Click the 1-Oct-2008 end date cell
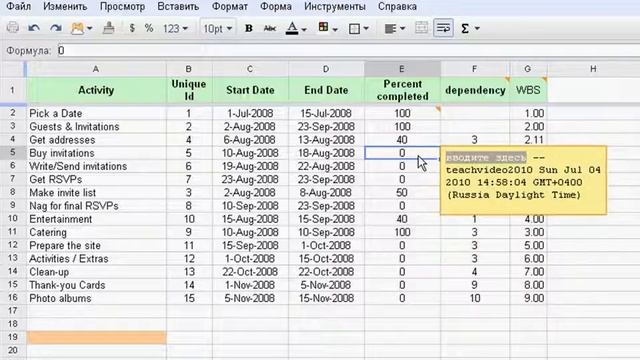640x360 pixels. (326, 246)
